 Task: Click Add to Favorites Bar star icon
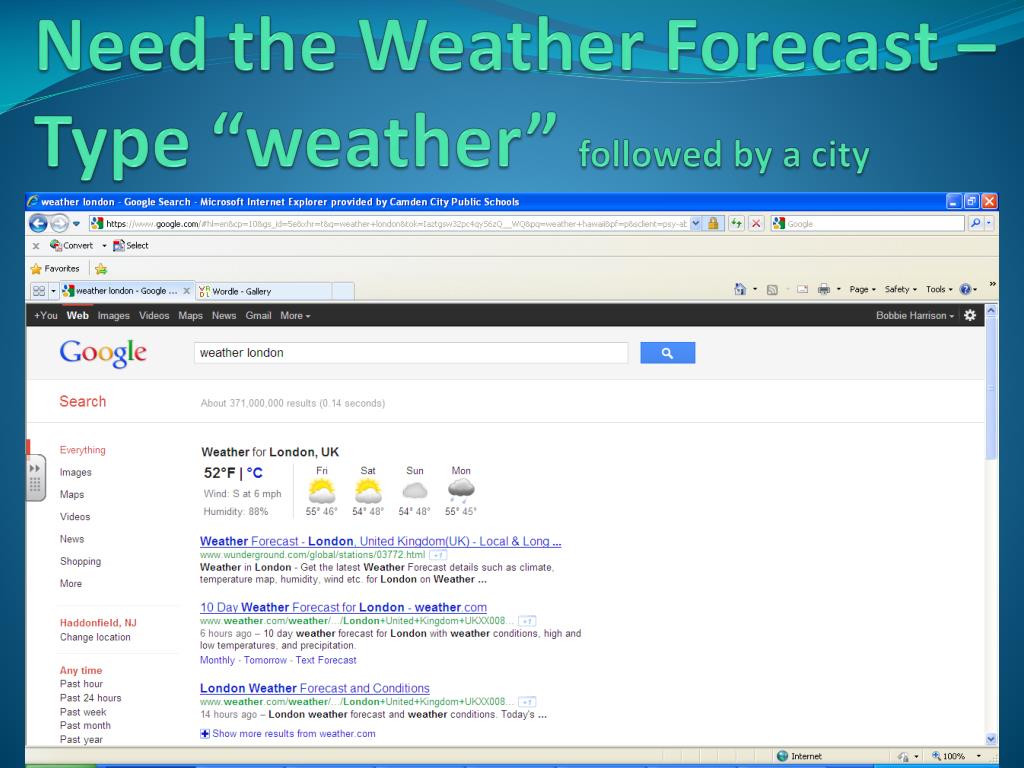pyautogui.click(x=101, y=268)
